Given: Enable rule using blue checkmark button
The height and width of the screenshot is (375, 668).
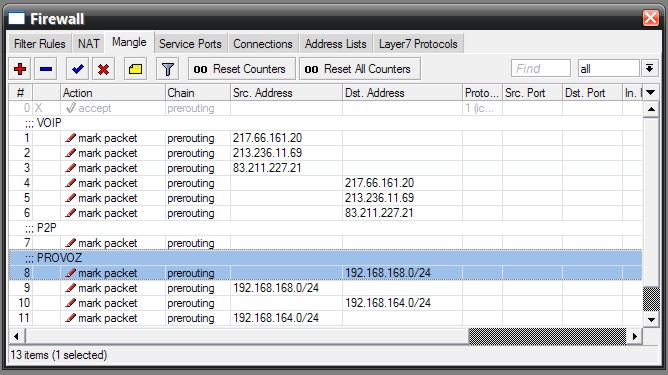Looking at the screenshot, I should [78, 69].
